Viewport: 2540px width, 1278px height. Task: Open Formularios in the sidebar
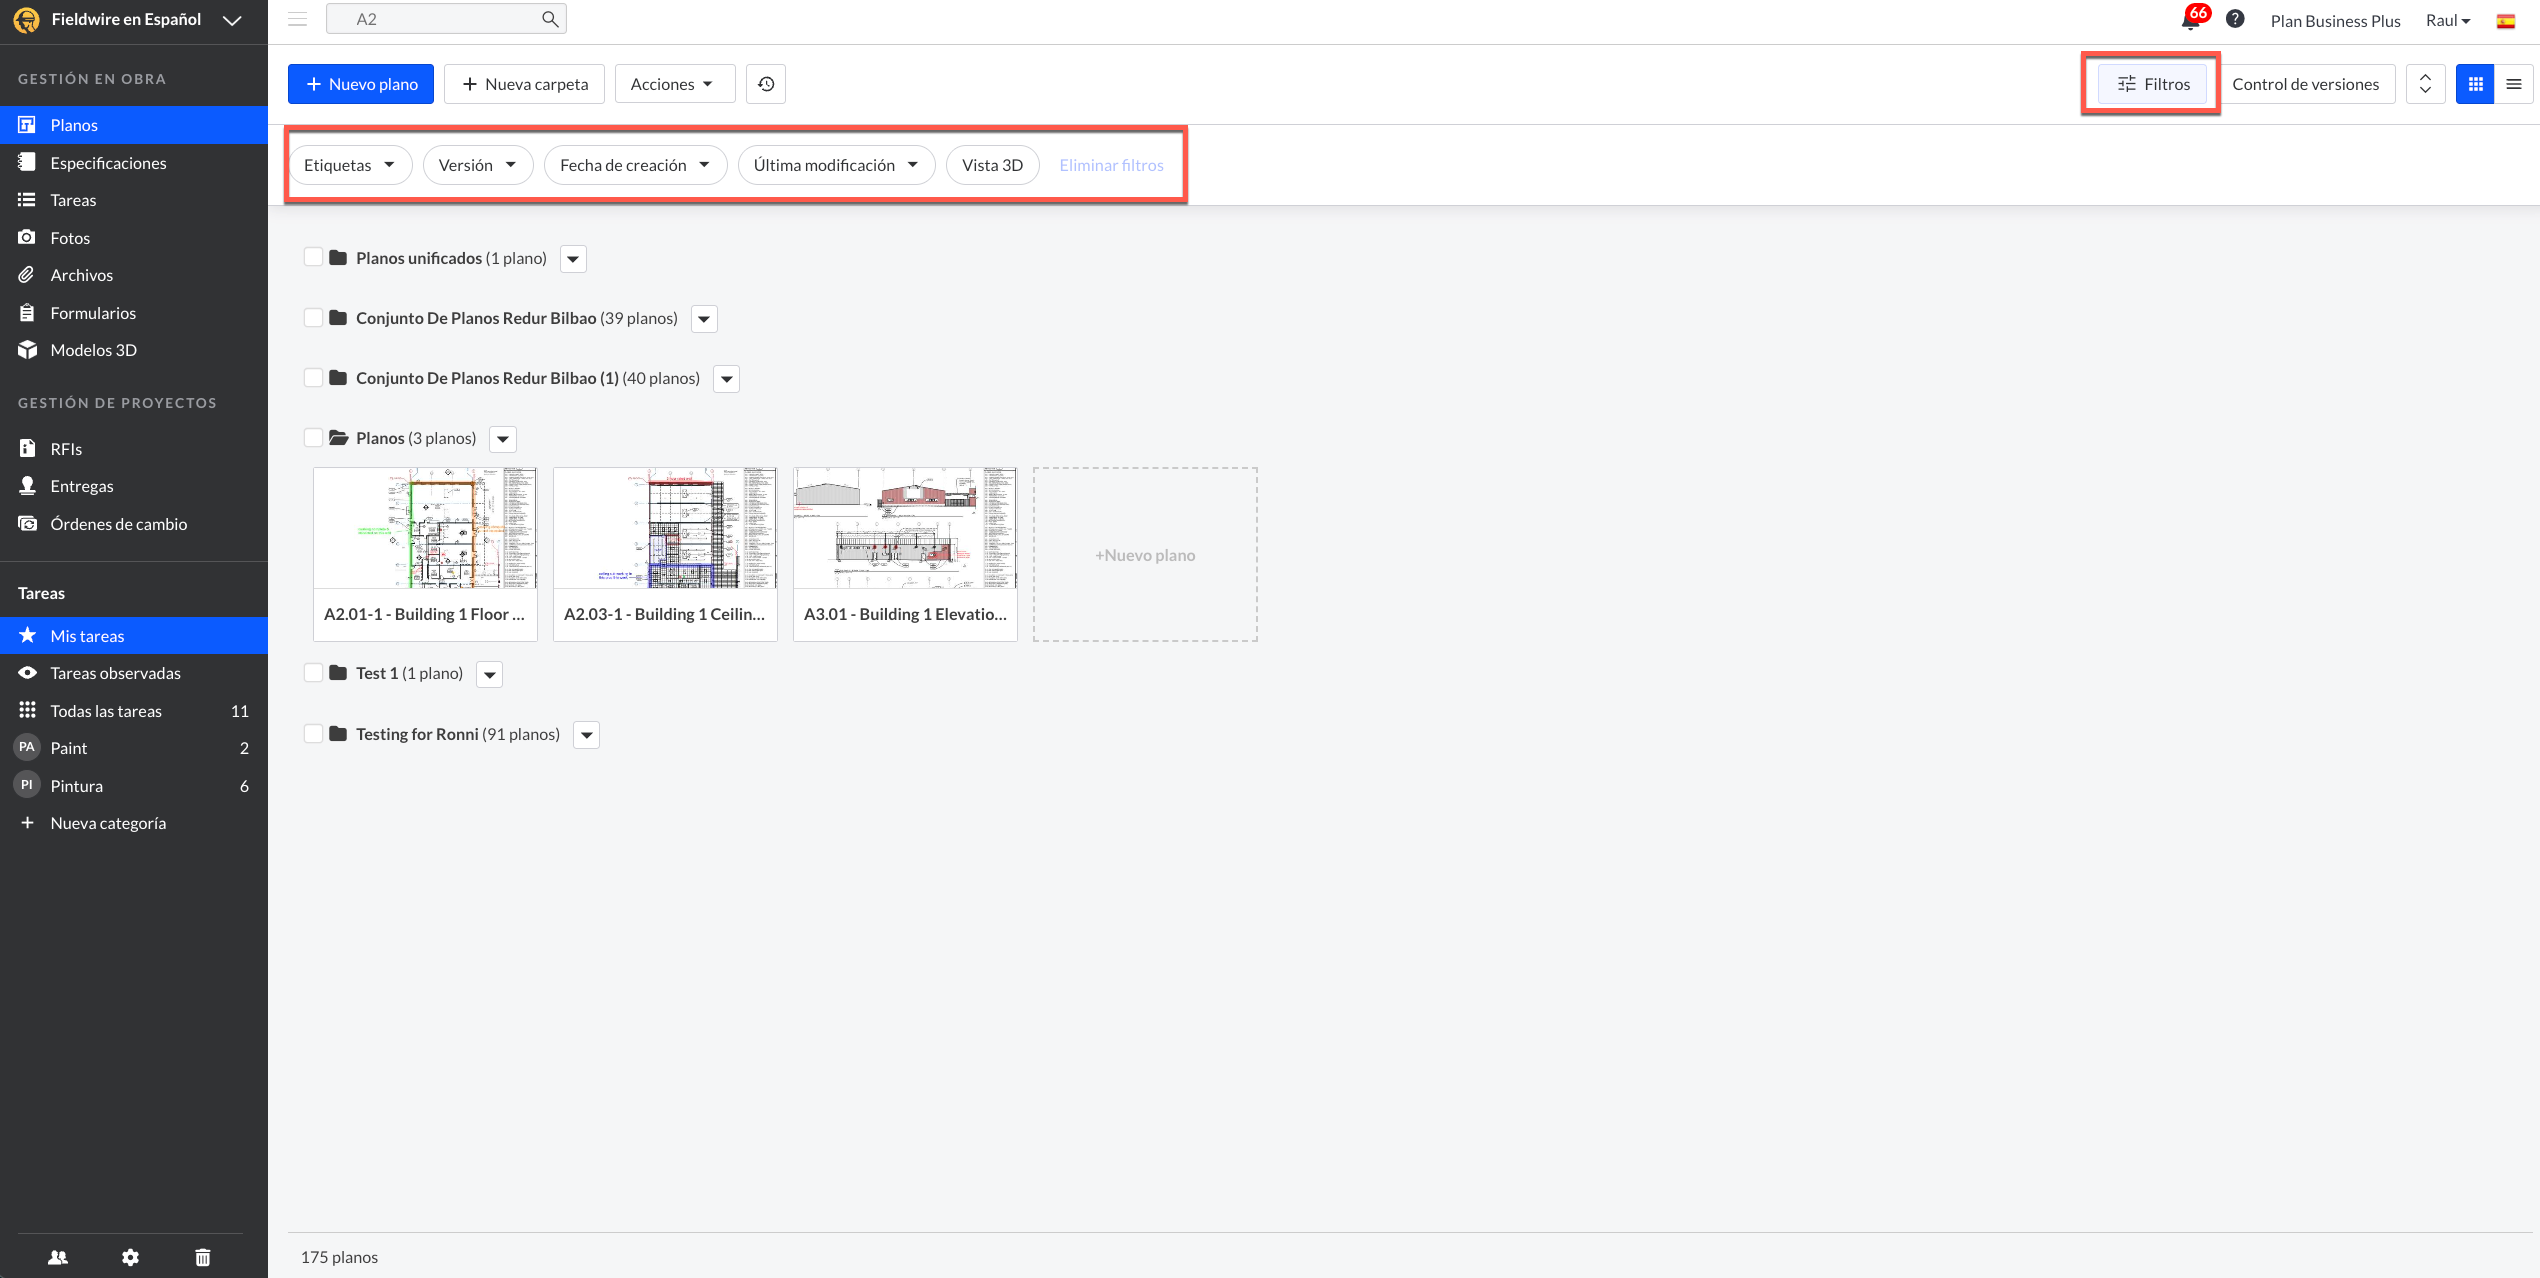pos(93,313)
